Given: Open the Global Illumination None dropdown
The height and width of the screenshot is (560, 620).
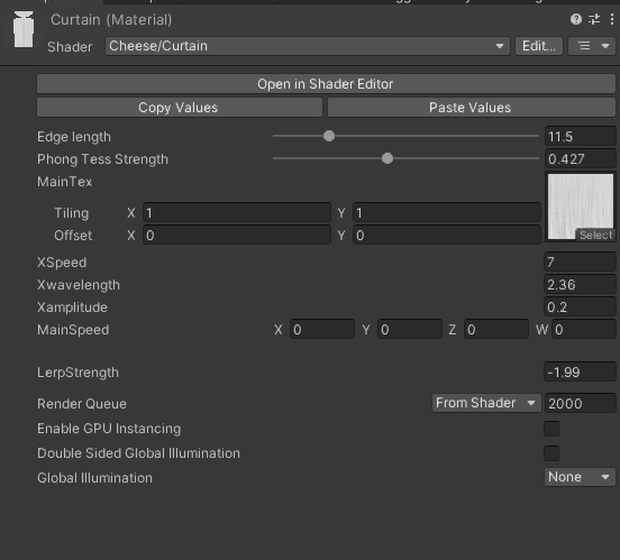Looking at the screenshot, I should (x=579, y=477).
